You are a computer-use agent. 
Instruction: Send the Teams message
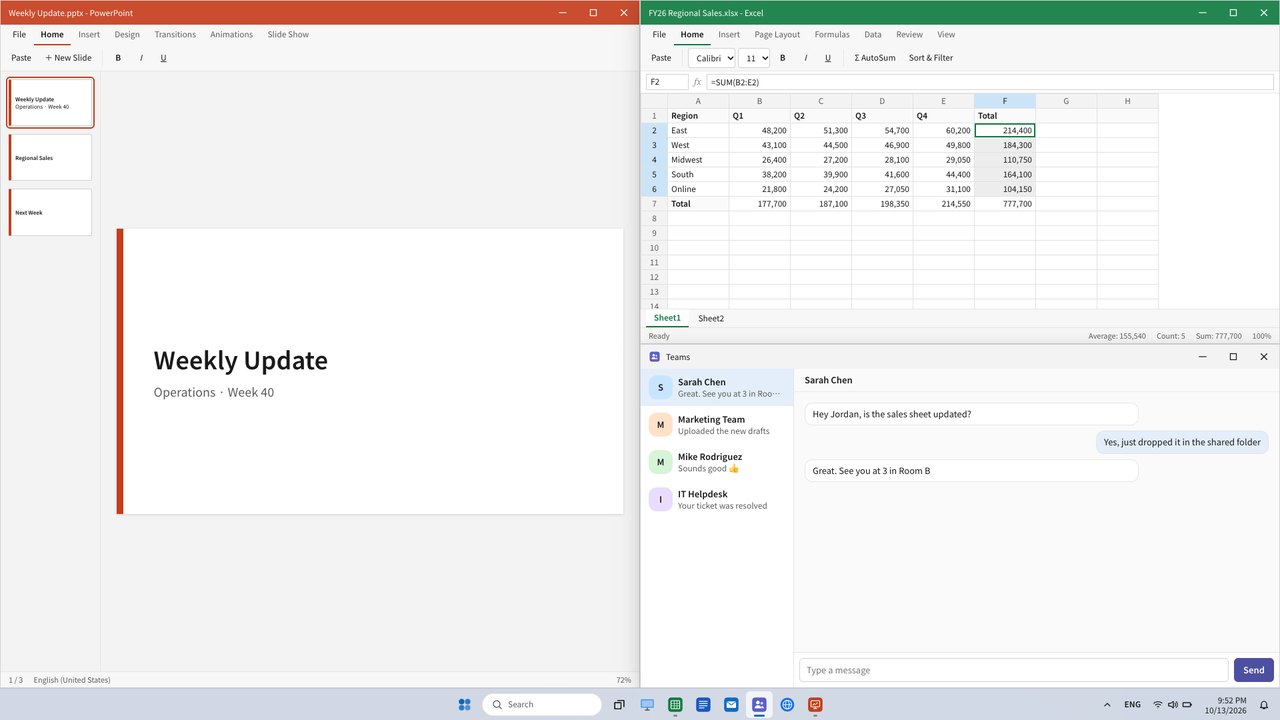pyautogui.click(x=1254, y=670)
